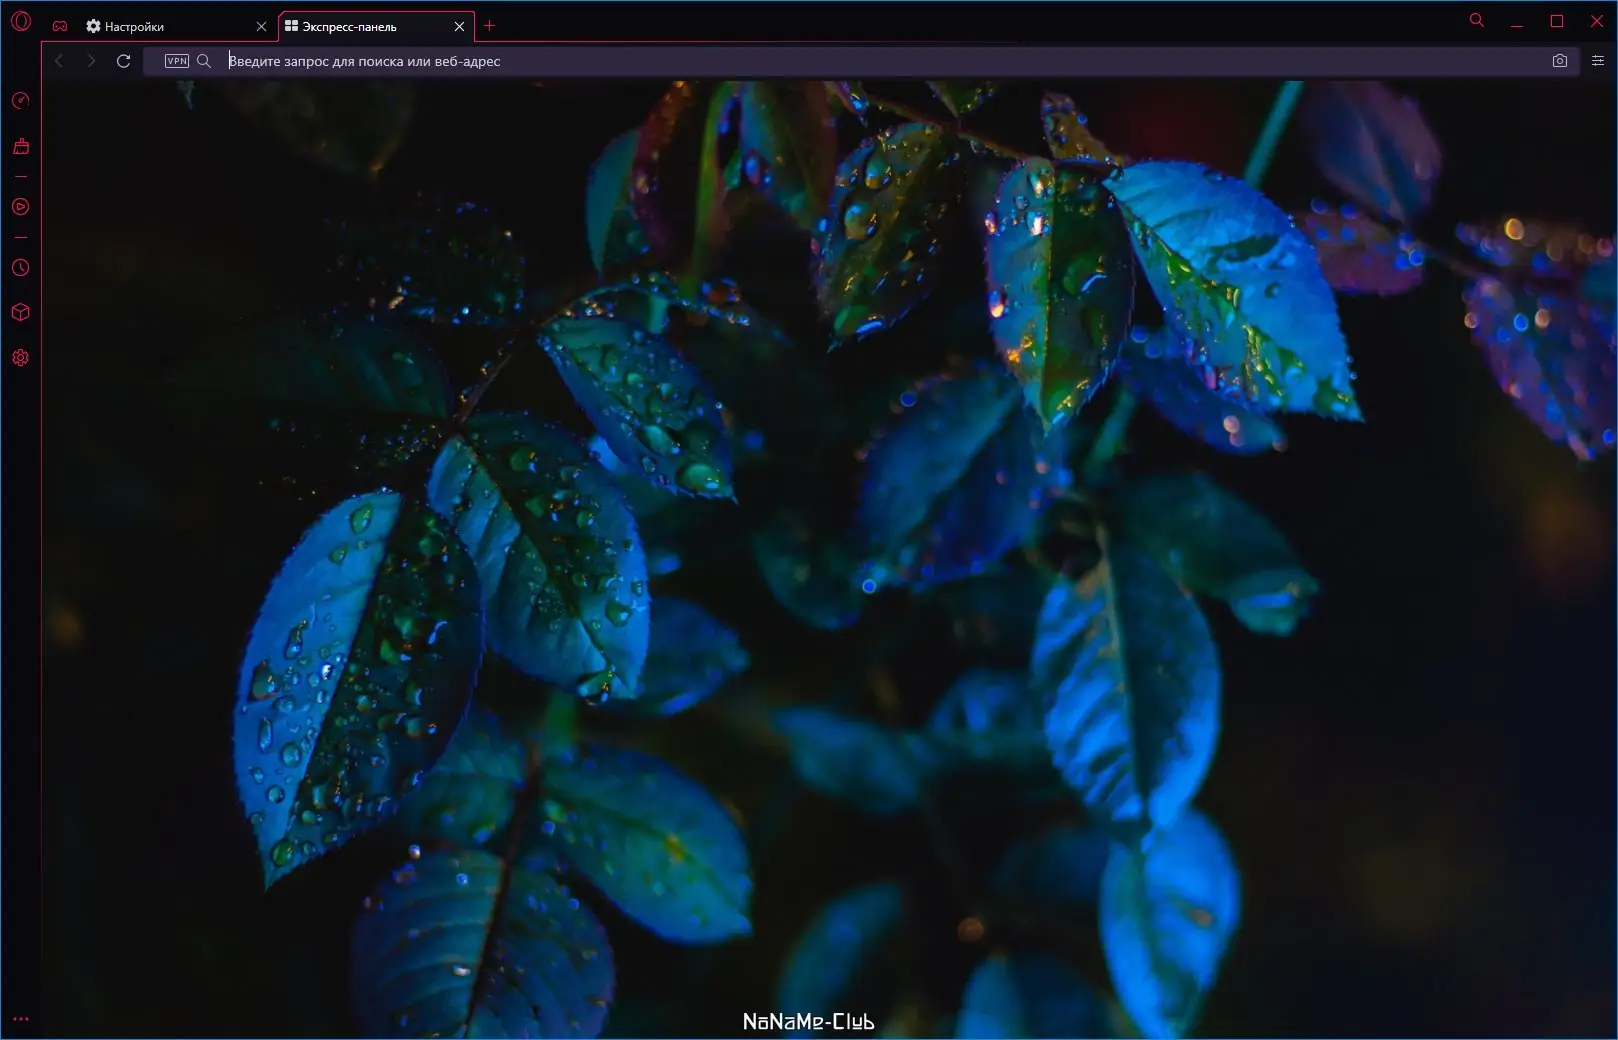This screenshot has width=1618, height=1040.
Task: Open Easy Setup sliders icon
Action: (1597, 61)
